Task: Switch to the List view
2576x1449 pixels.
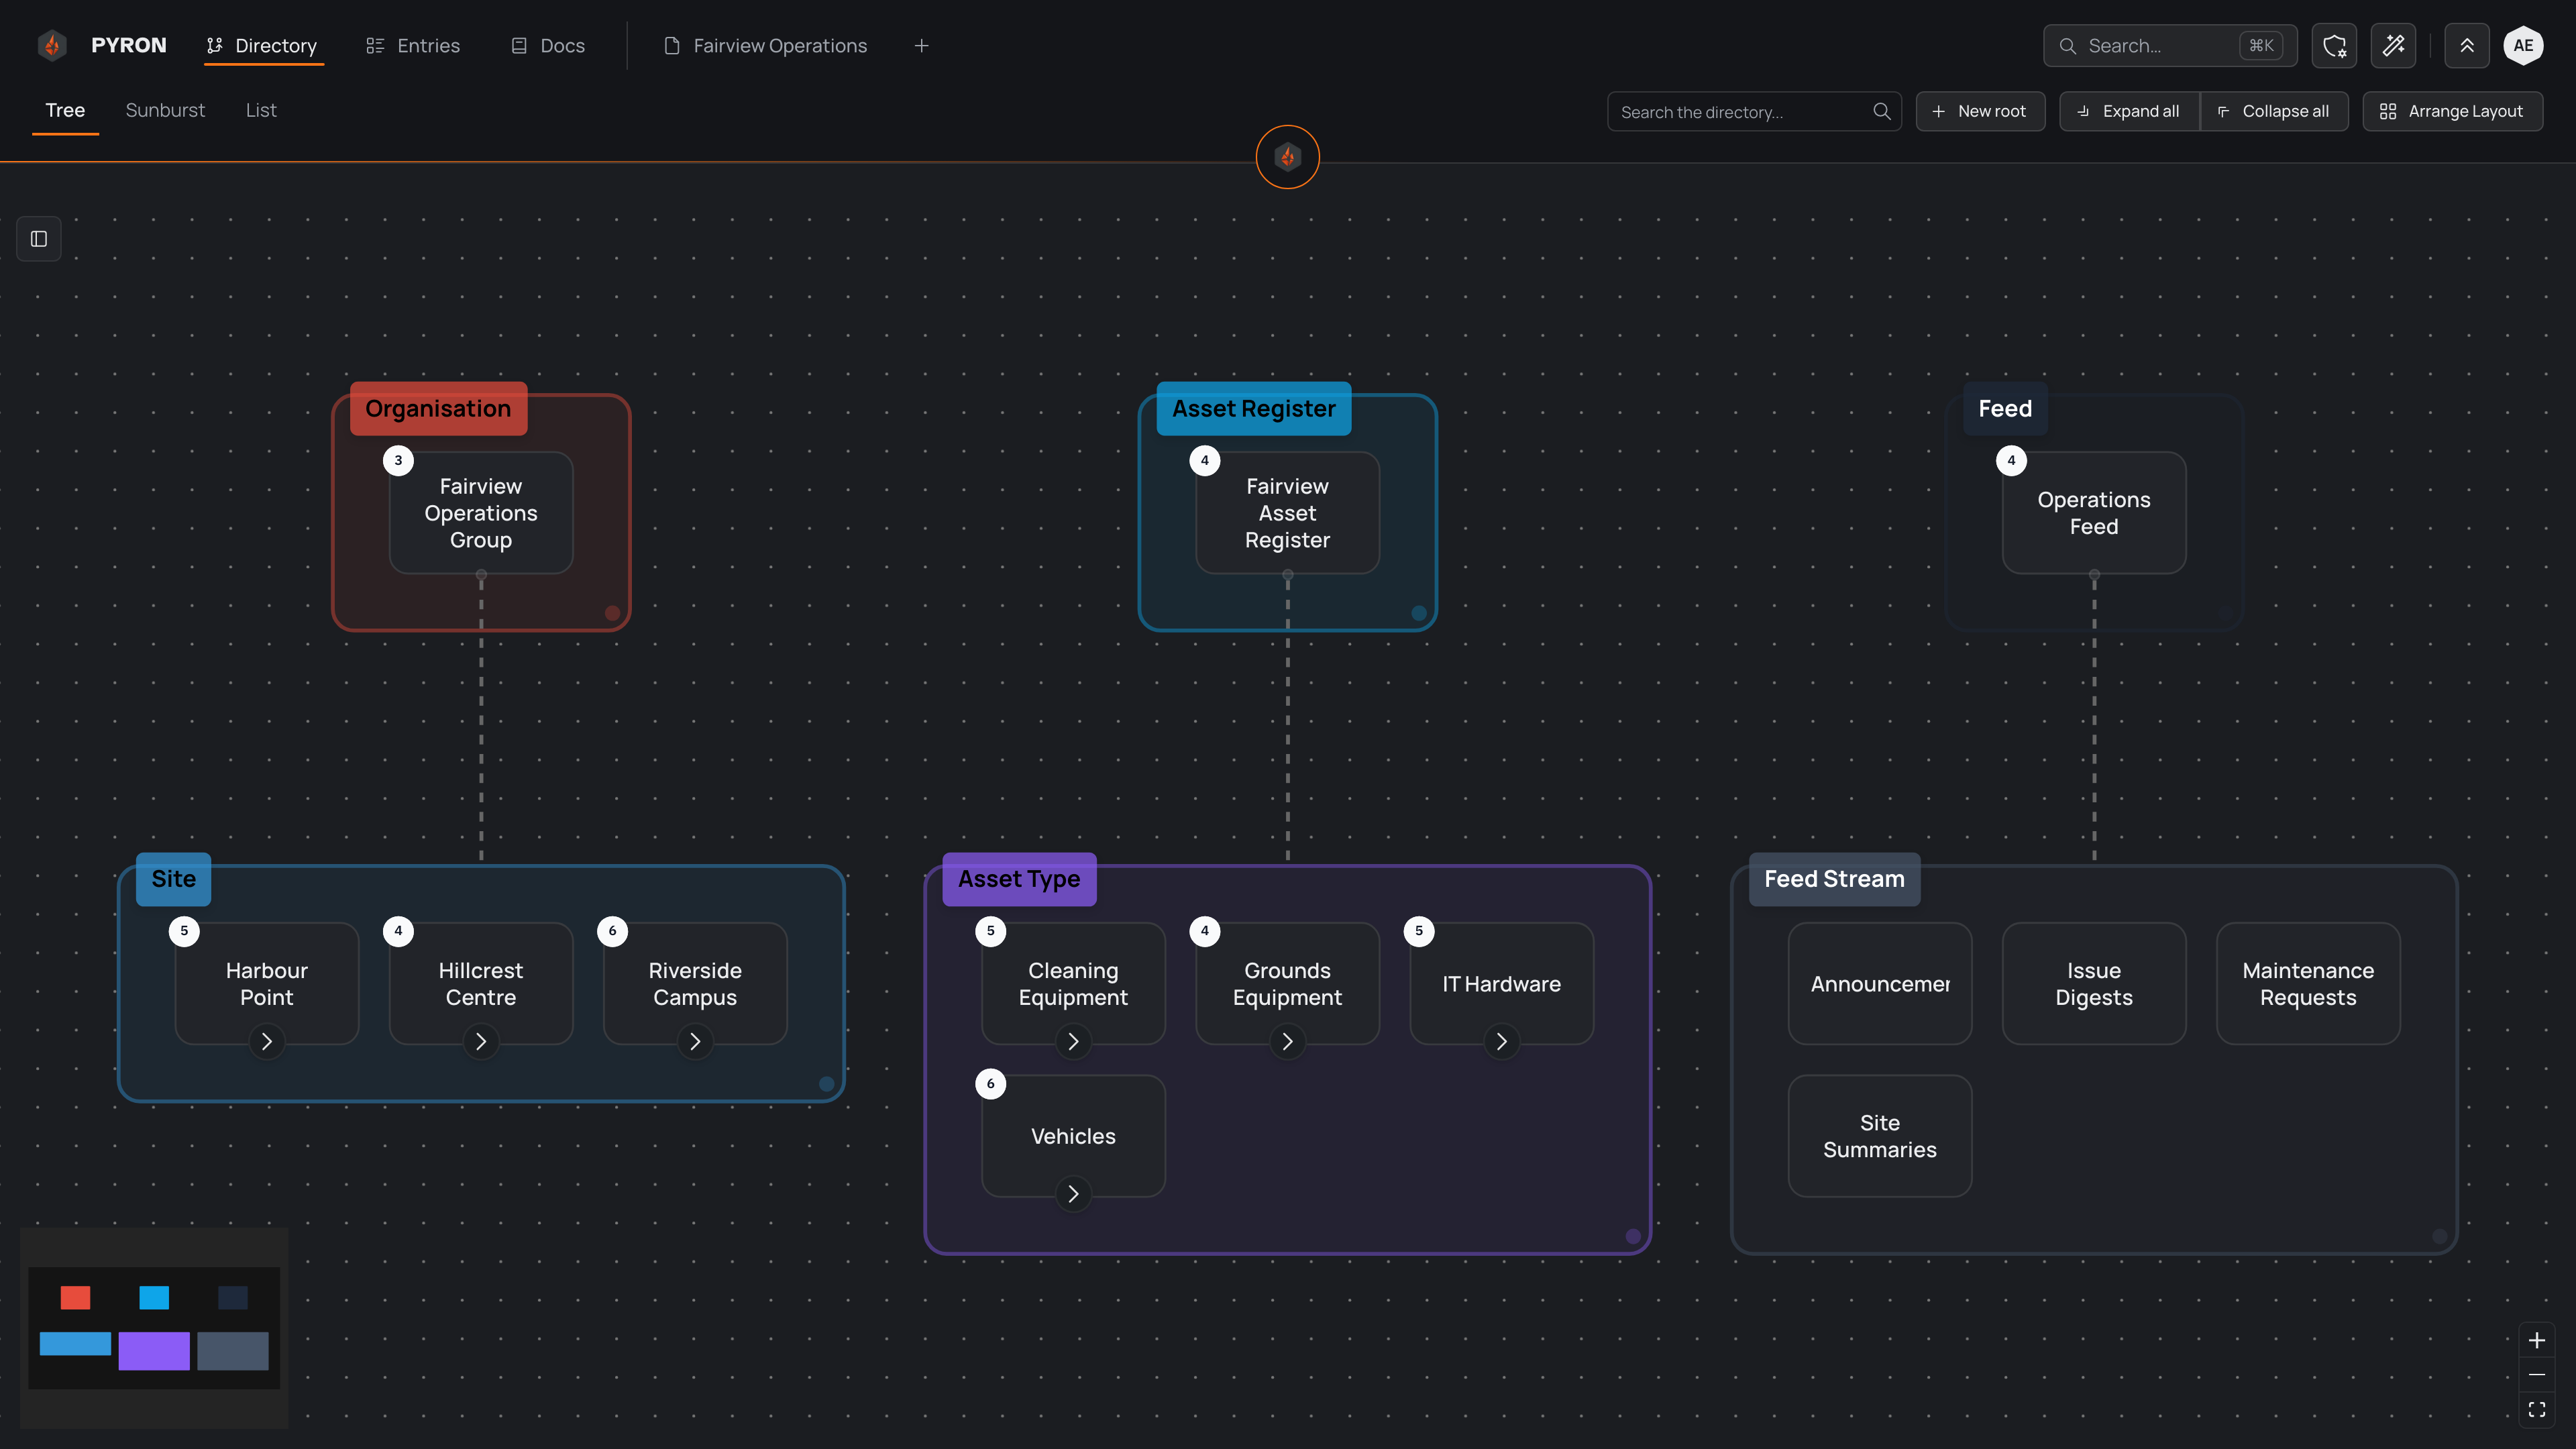Action: (261, 110)
